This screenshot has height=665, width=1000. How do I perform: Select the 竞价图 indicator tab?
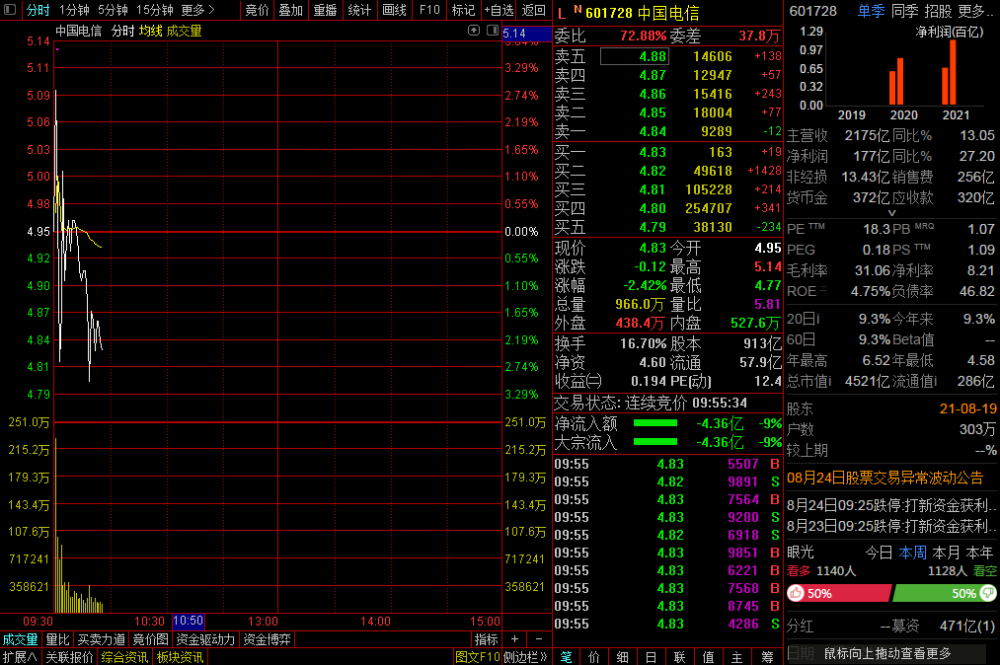click(x=151, y=639)
